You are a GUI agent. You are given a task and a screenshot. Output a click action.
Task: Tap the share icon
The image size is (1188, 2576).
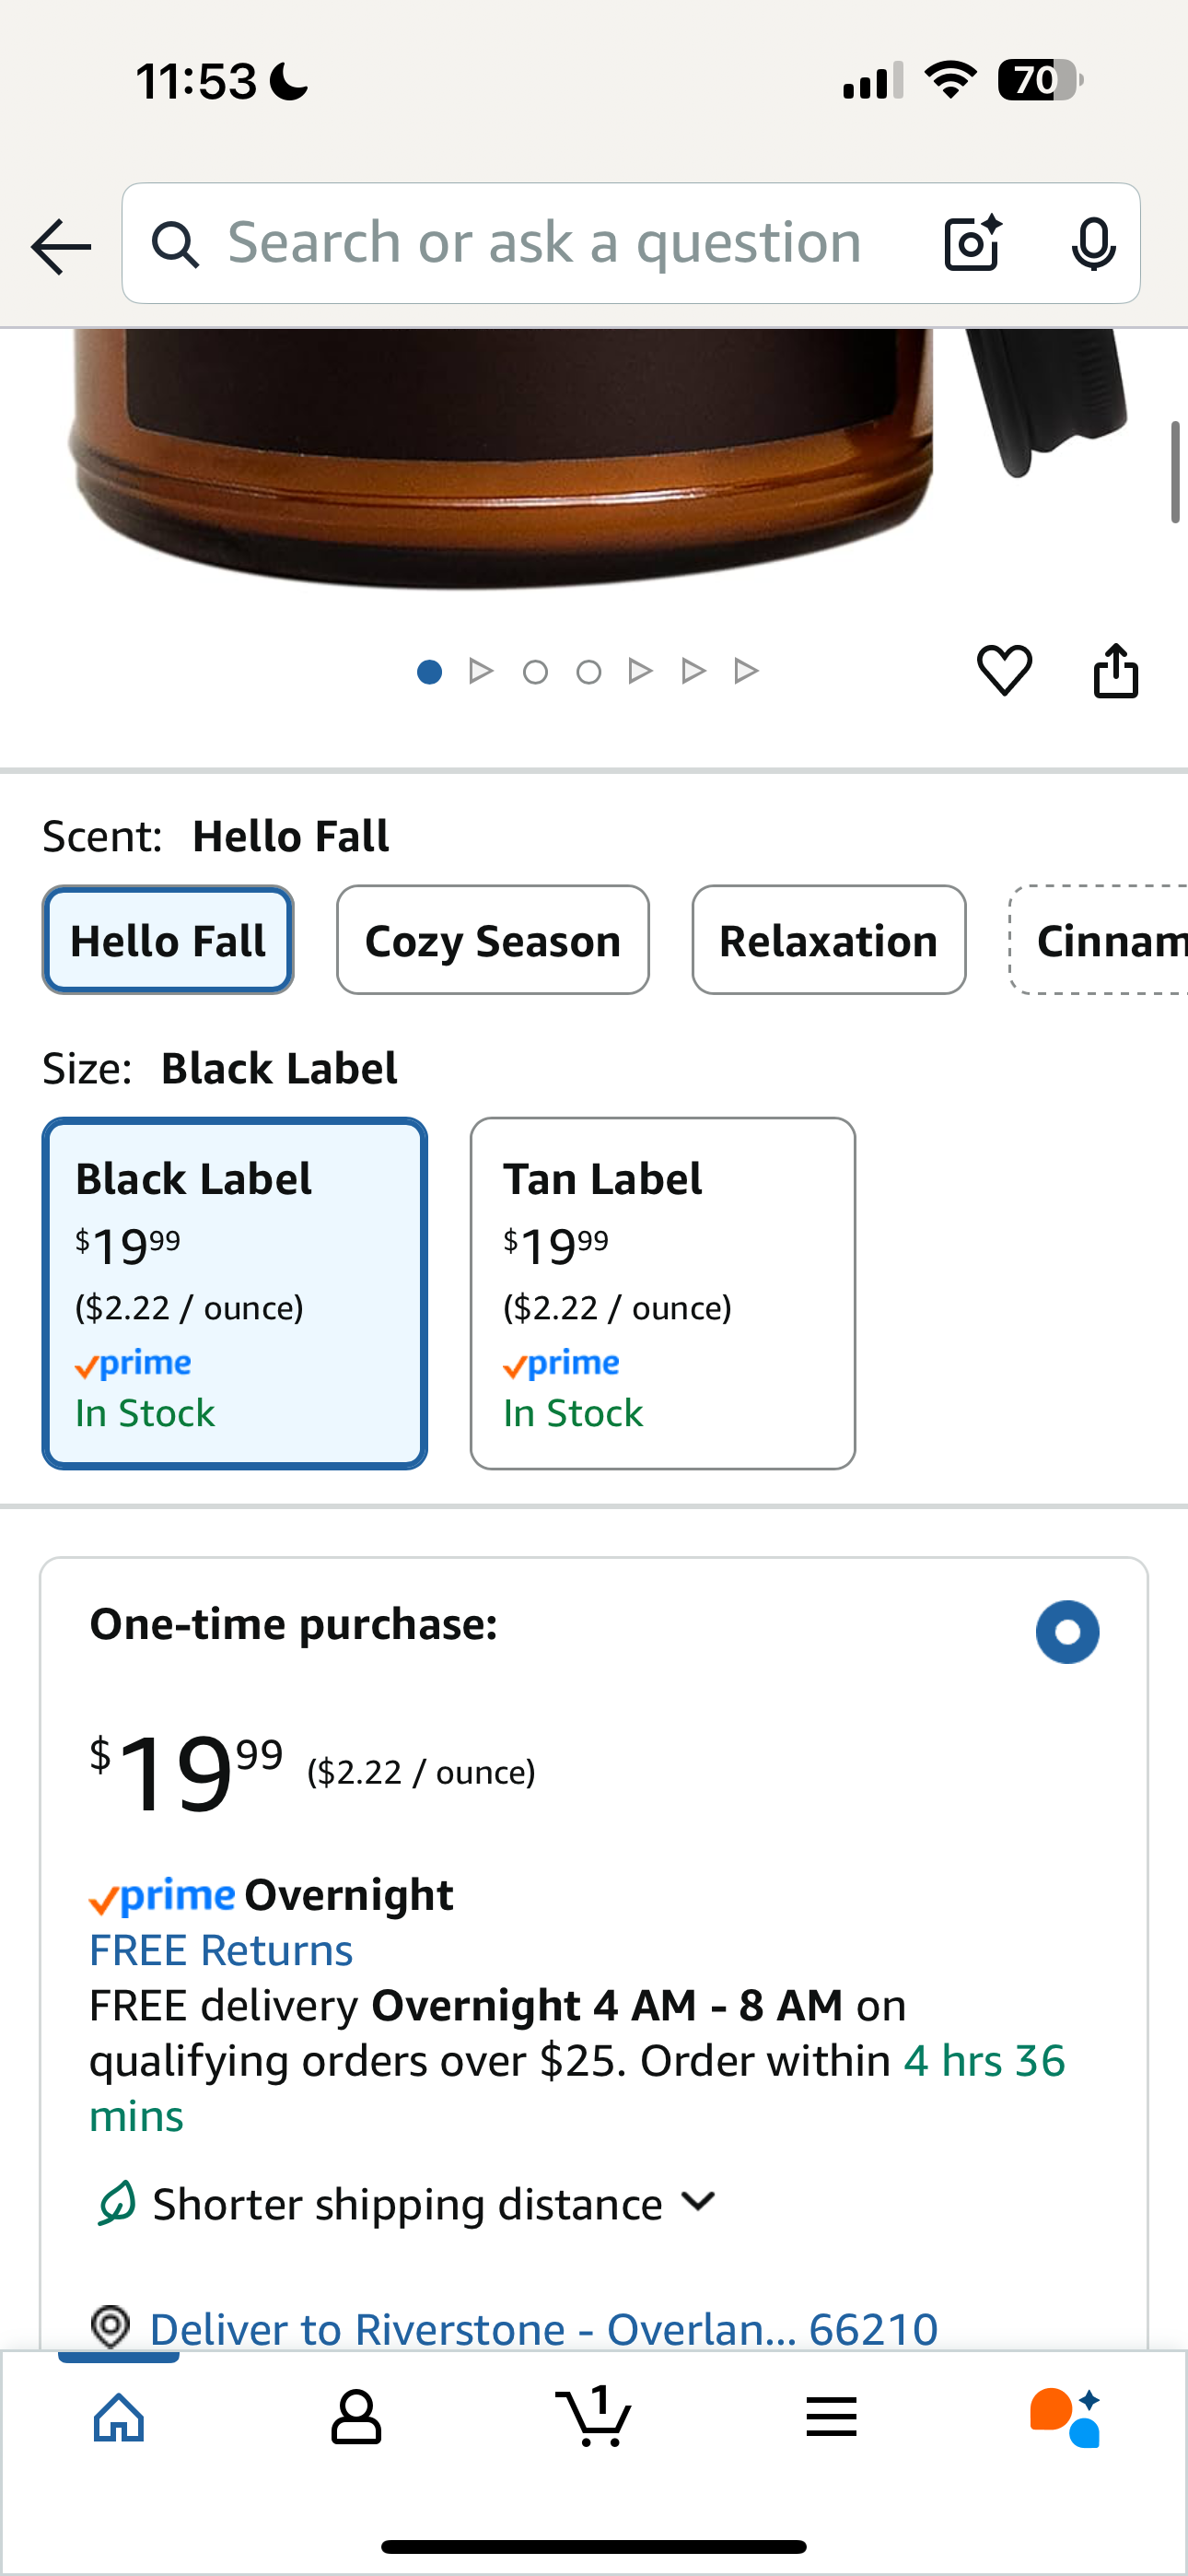pyautogui.click(x=1115, y=670)
